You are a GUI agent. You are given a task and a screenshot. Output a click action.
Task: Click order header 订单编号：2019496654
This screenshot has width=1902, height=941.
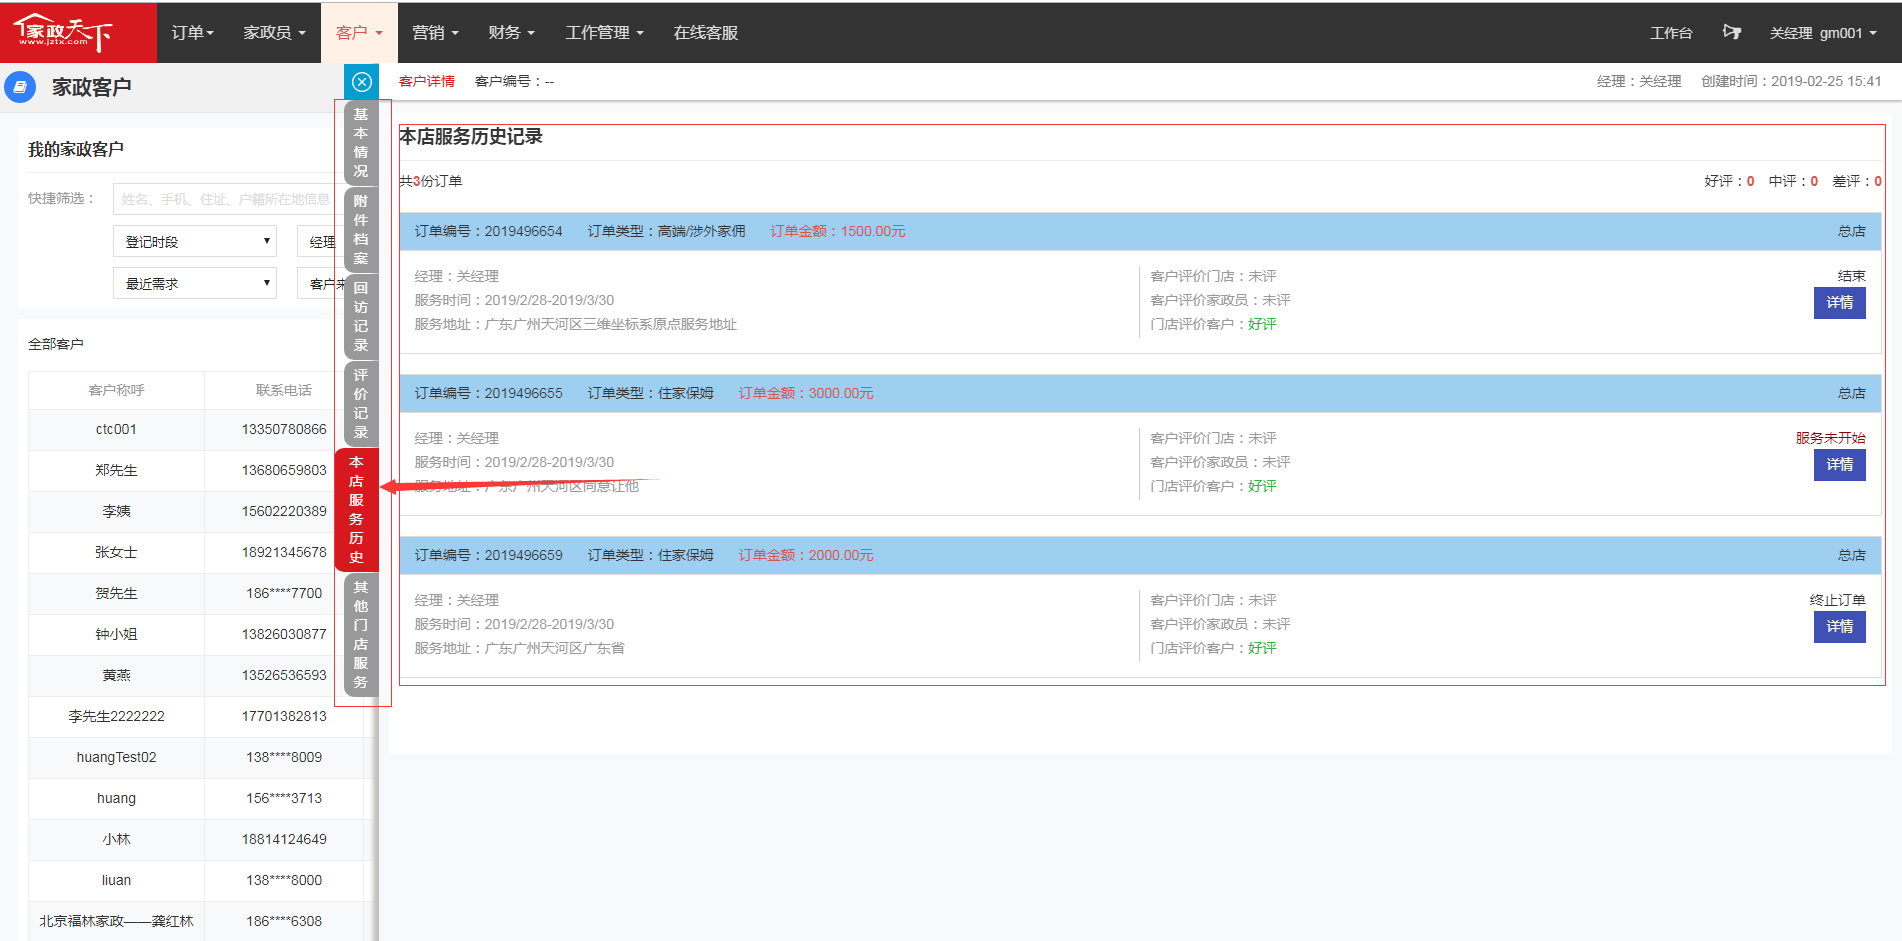tap(488, 231)
